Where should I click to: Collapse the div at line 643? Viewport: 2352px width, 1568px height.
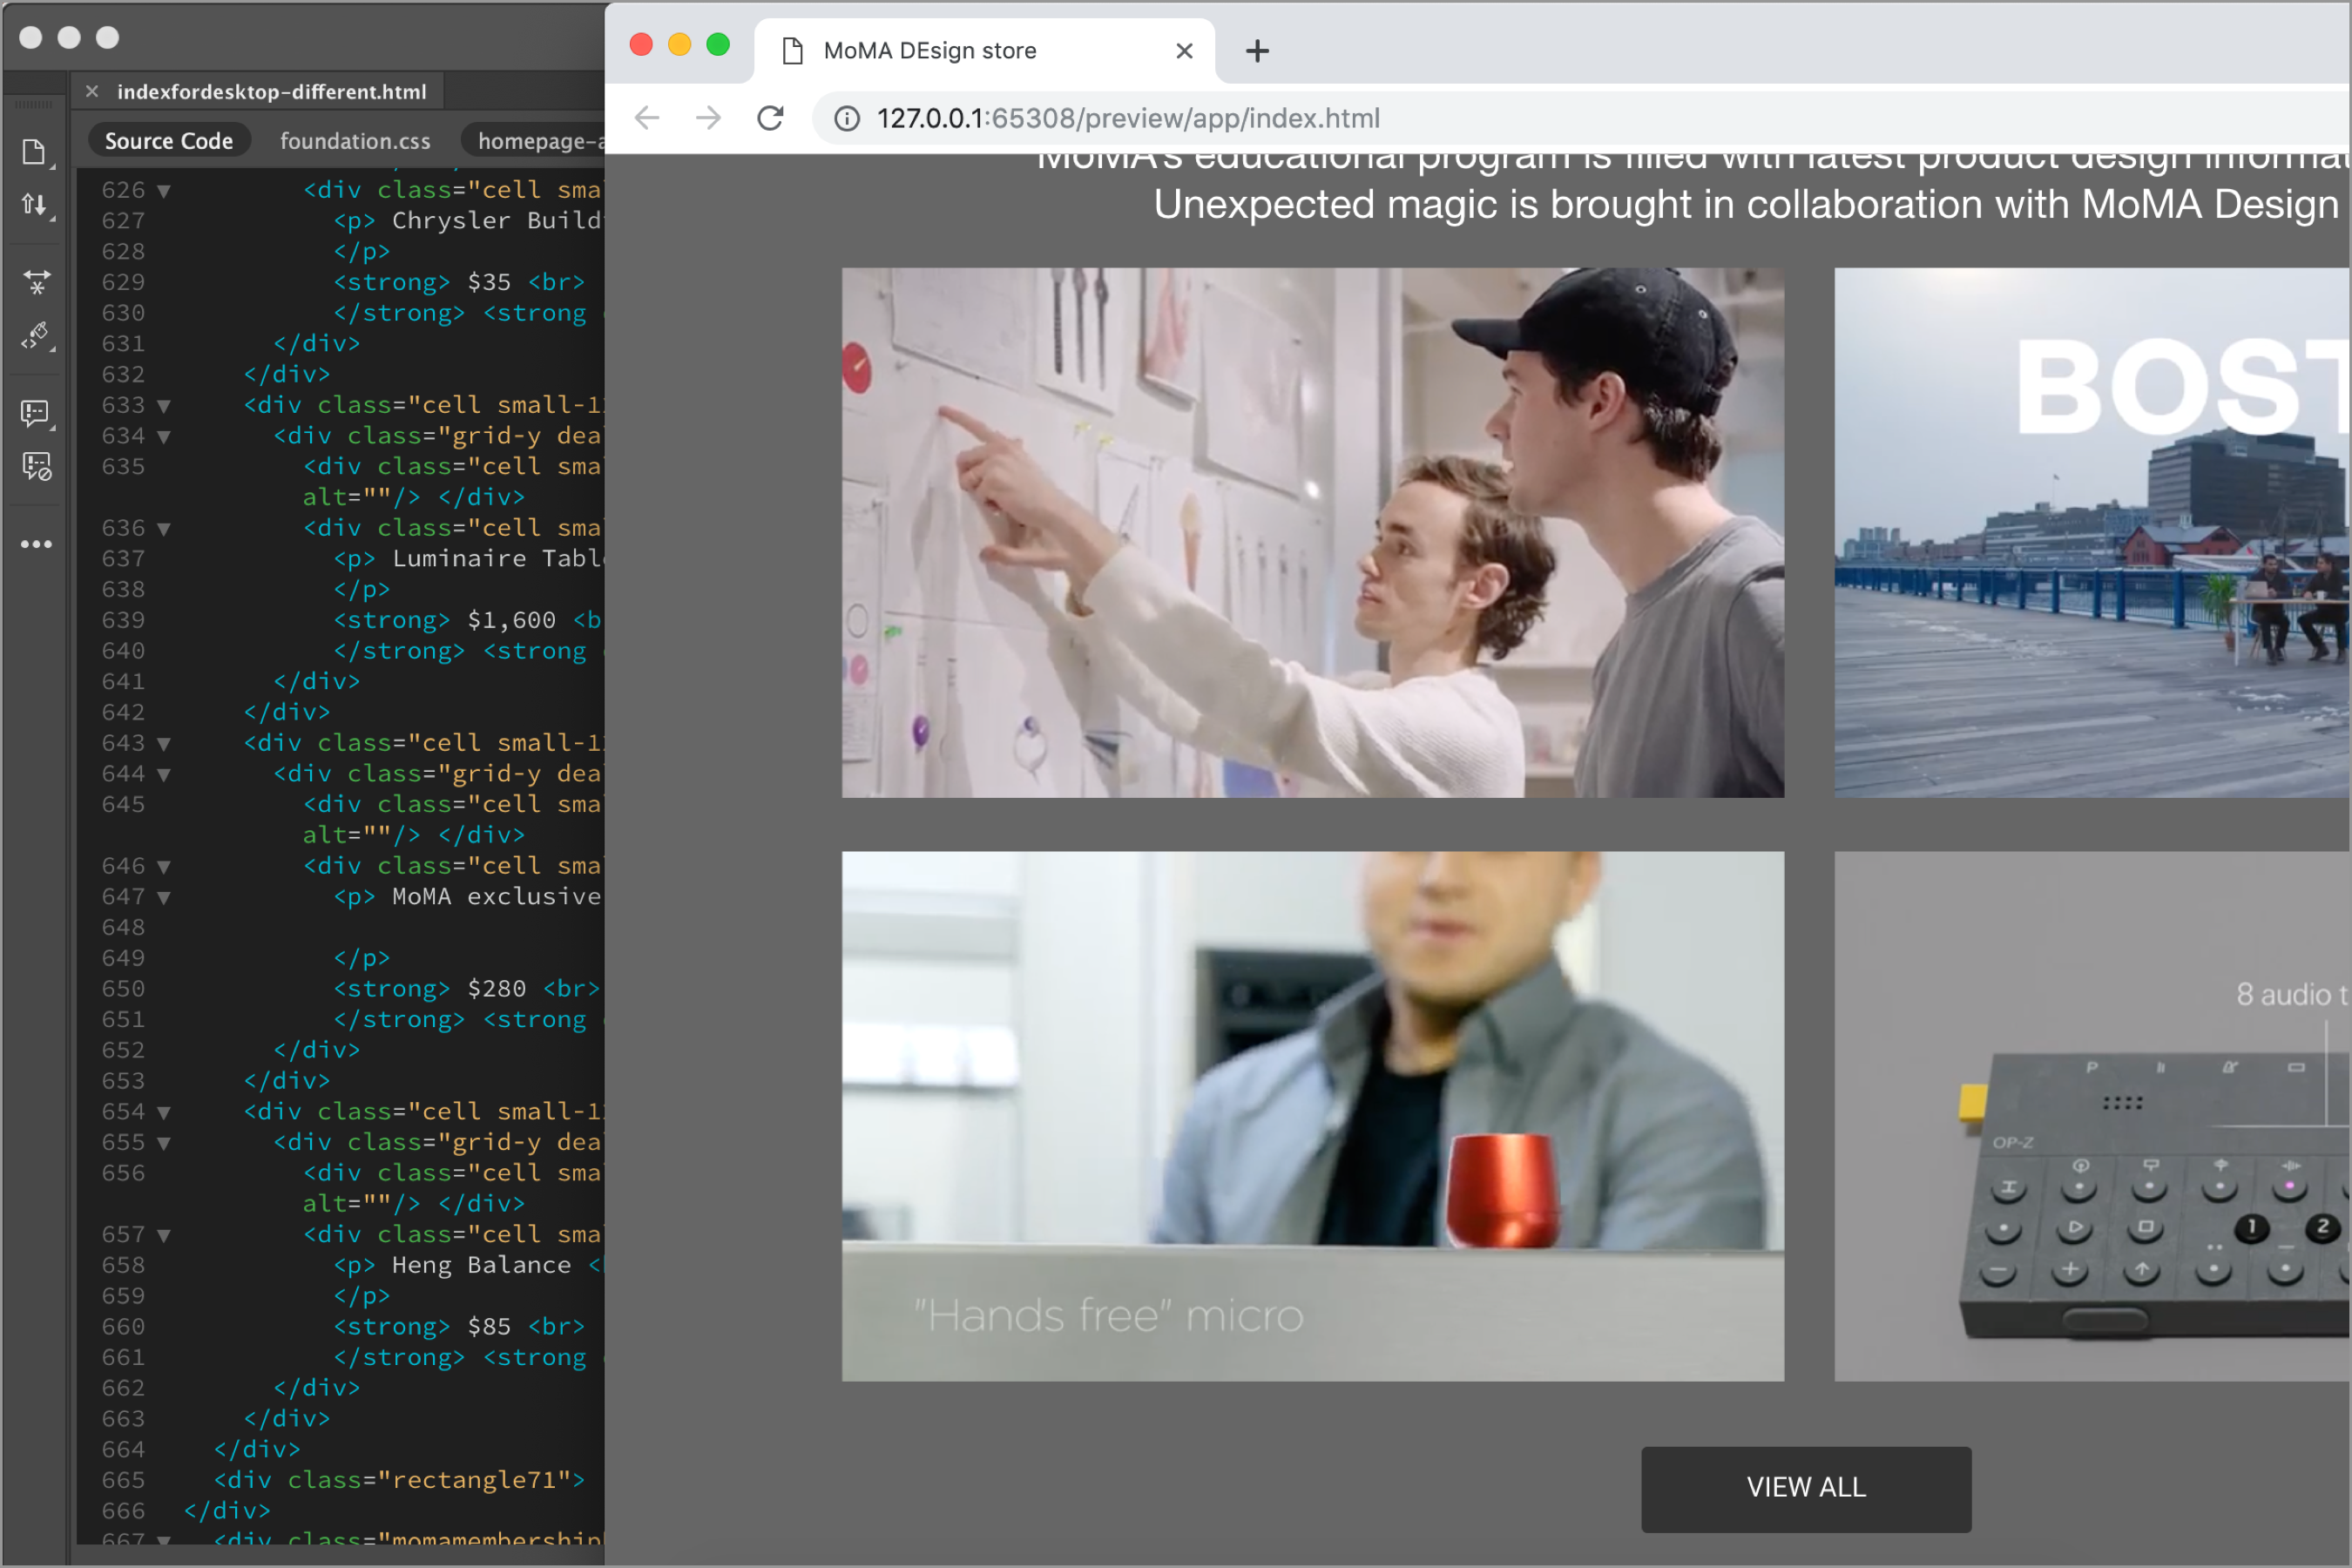[x=163, y=743]
